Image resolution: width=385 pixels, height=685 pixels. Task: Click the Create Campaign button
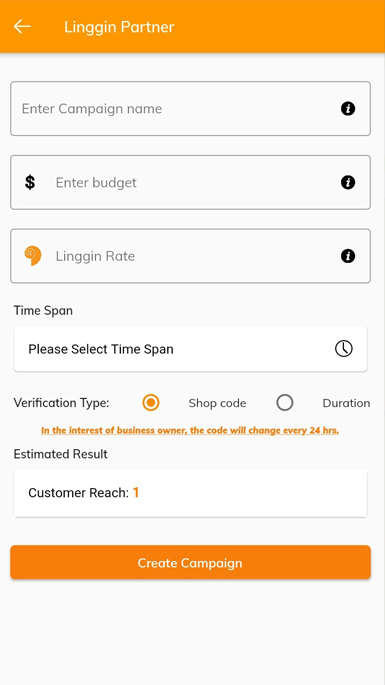191,562
